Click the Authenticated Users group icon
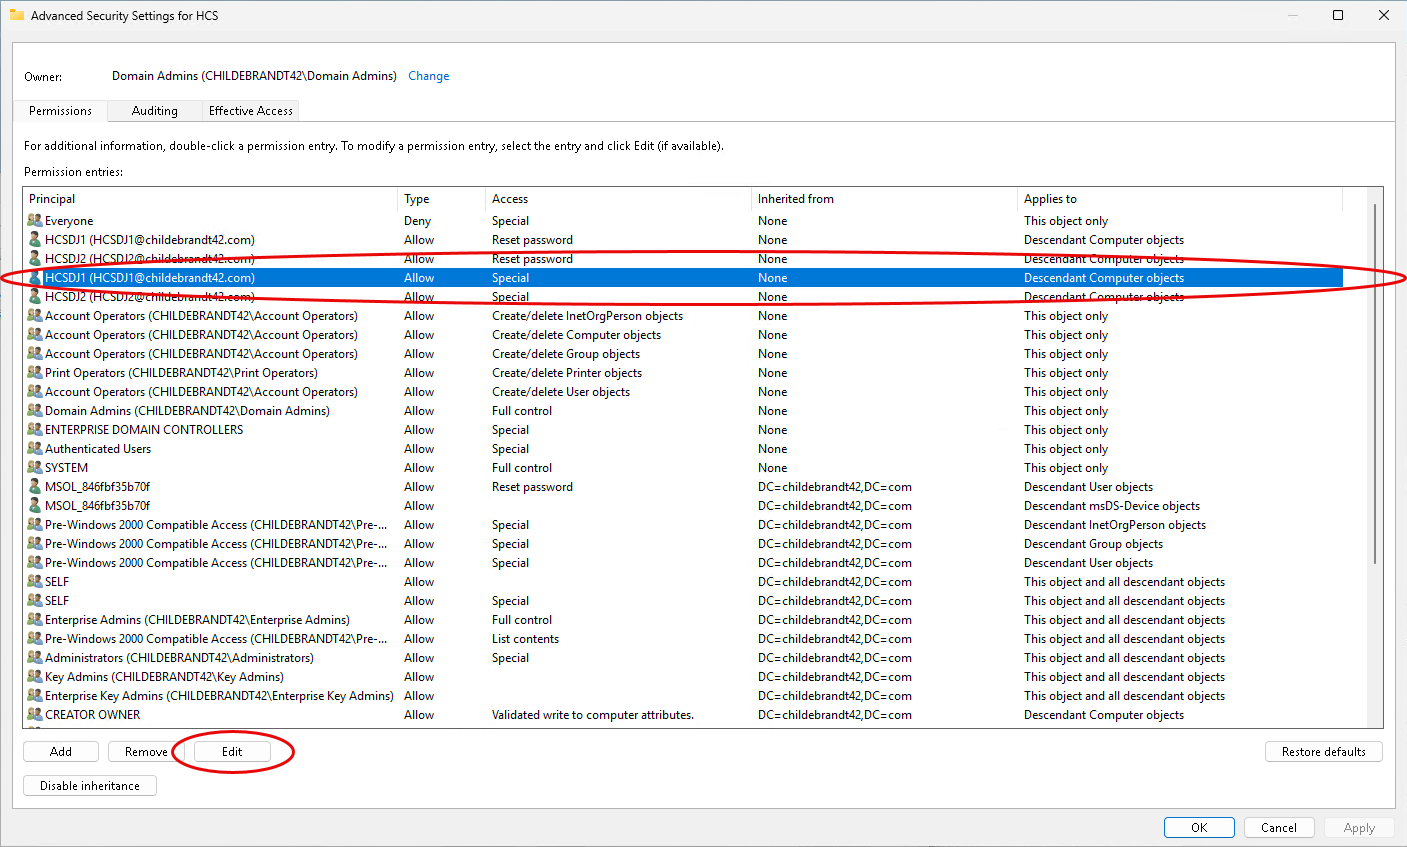The height and width of the screenshot is (847, 1407). 35,449
